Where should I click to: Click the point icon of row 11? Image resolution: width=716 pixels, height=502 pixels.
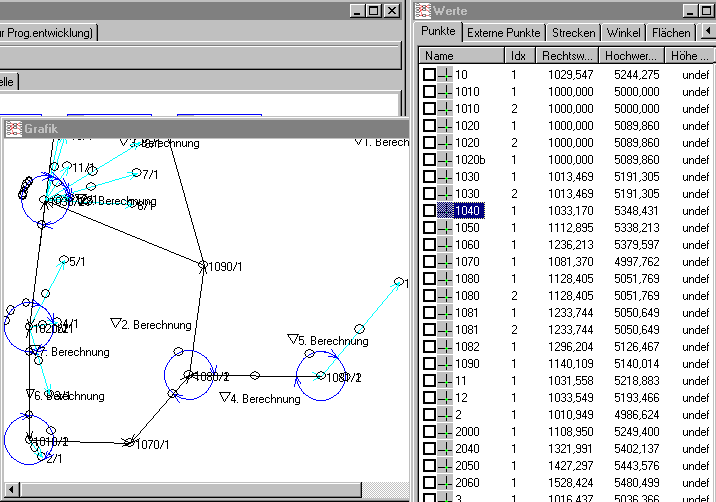[x=445, y=380]
